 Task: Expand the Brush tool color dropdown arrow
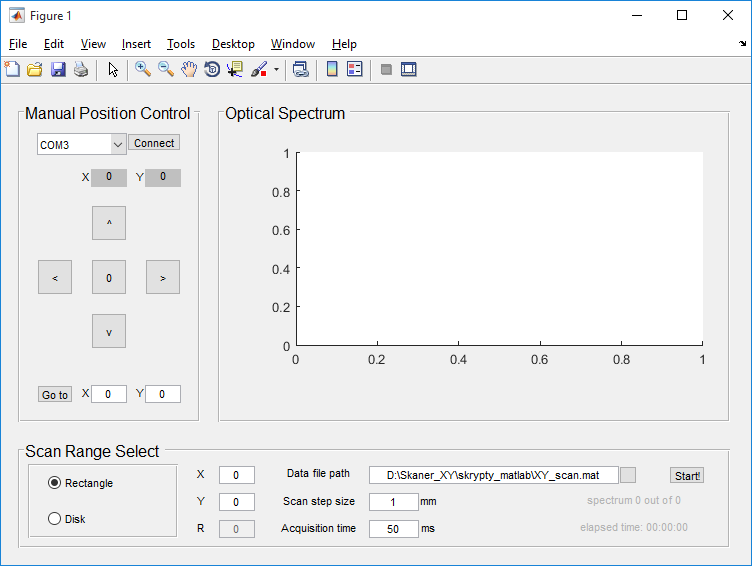tap(276, 70)
